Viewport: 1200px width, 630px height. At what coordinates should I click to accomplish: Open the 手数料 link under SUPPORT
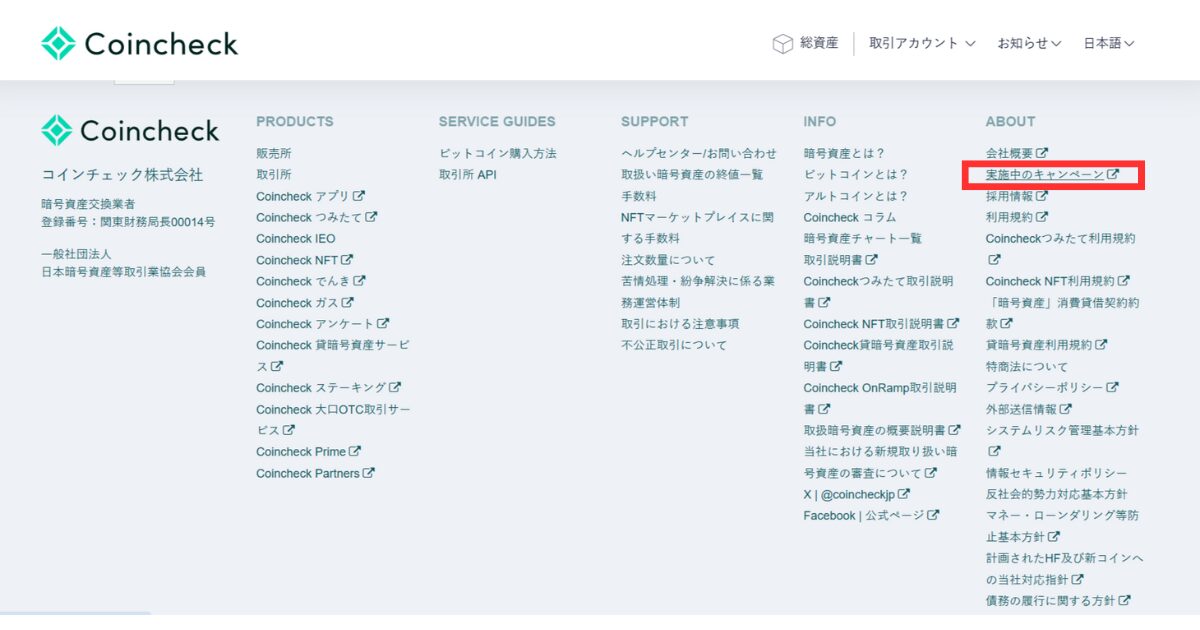[x=639, y=196]
